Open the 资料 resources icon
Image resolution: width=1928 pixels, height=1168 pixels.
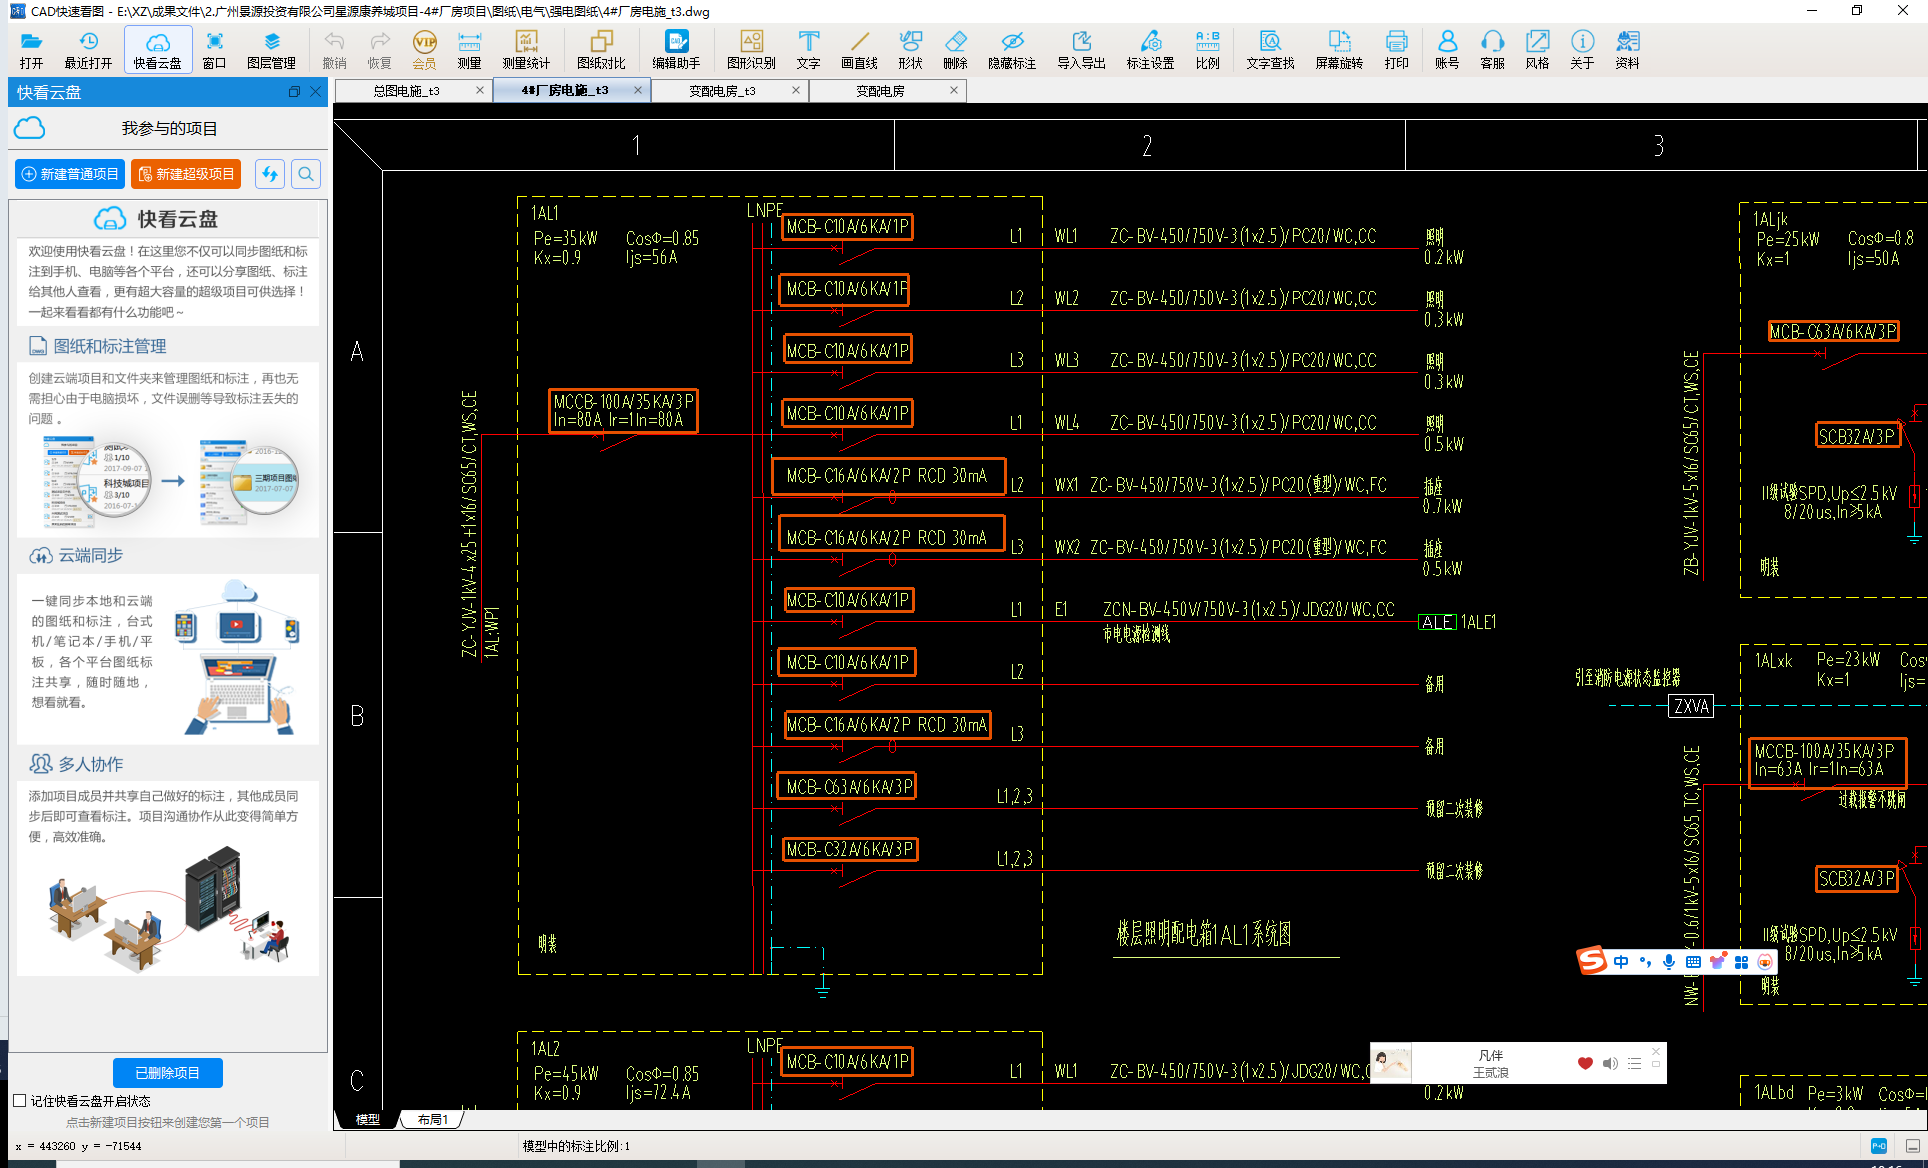1627,49
